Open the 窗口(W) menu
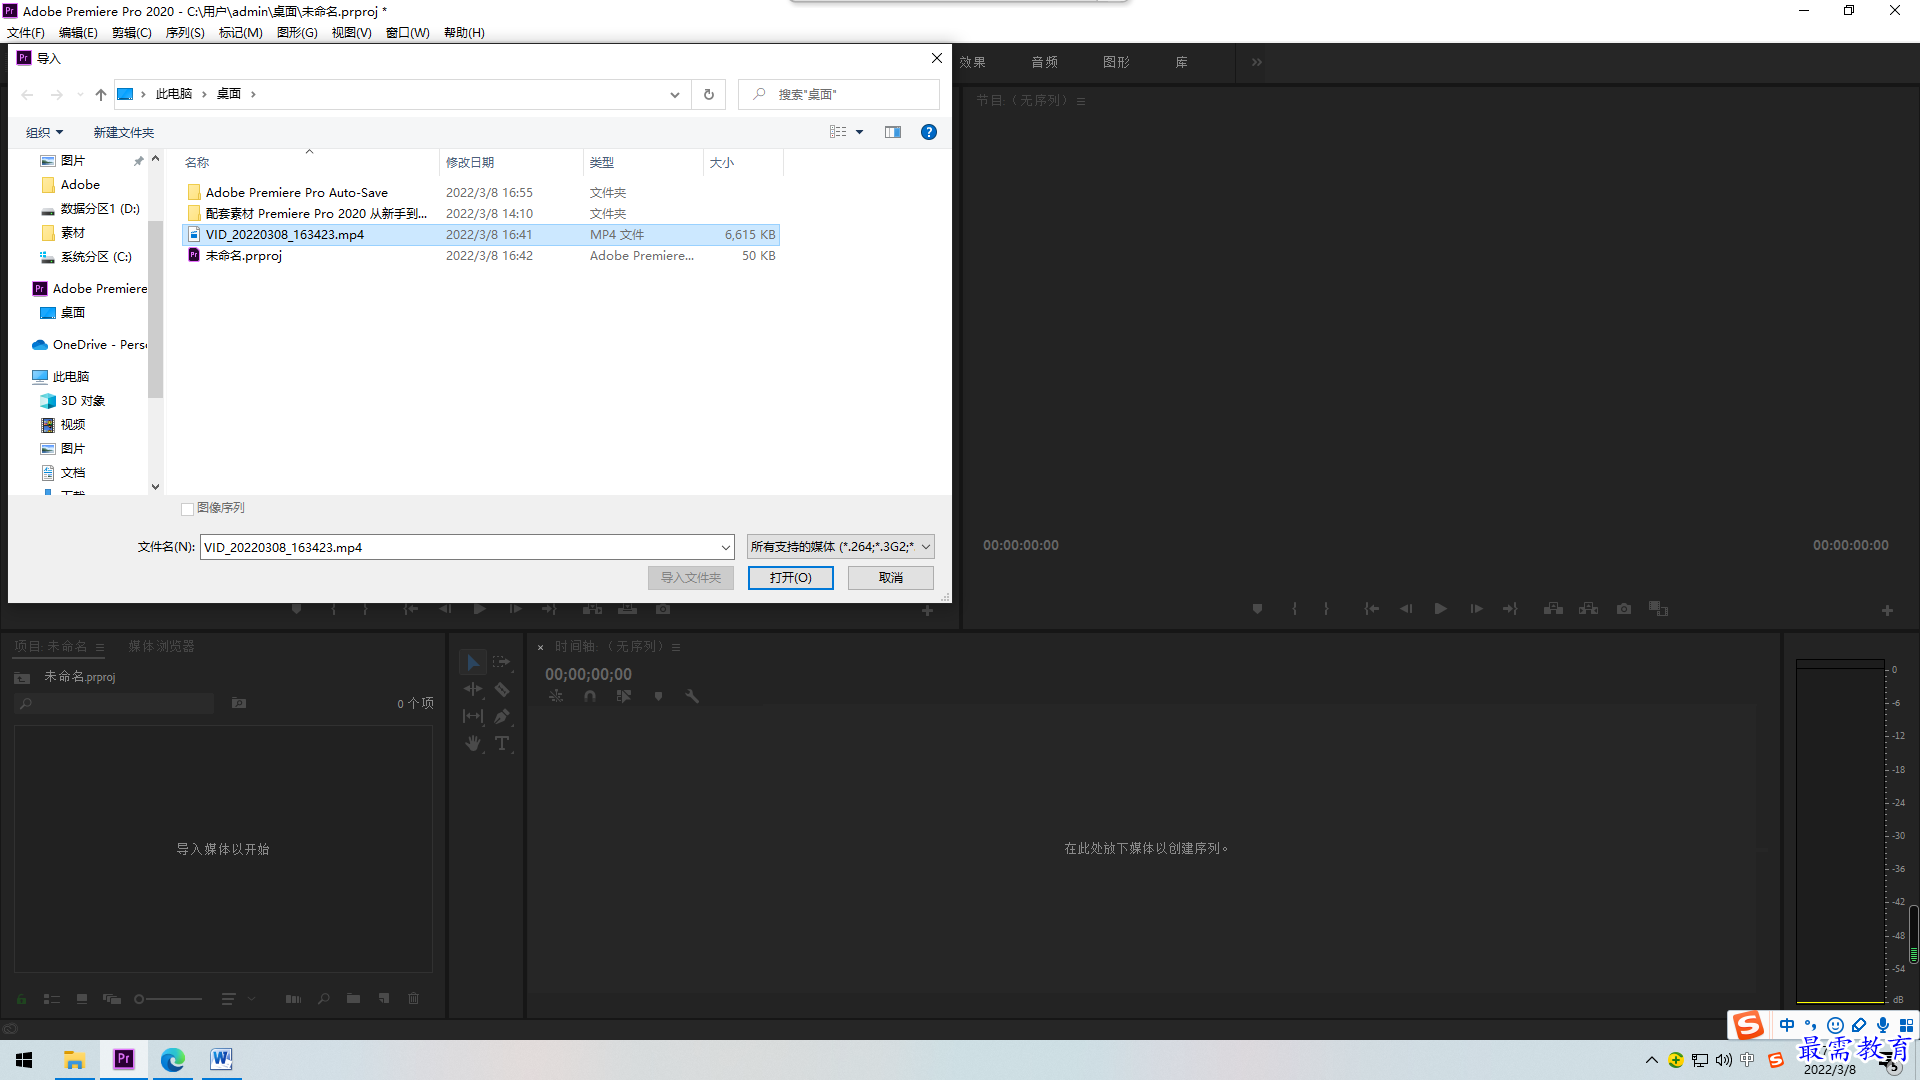This screenshot has height=1080, width=1920. click(408, 33)
